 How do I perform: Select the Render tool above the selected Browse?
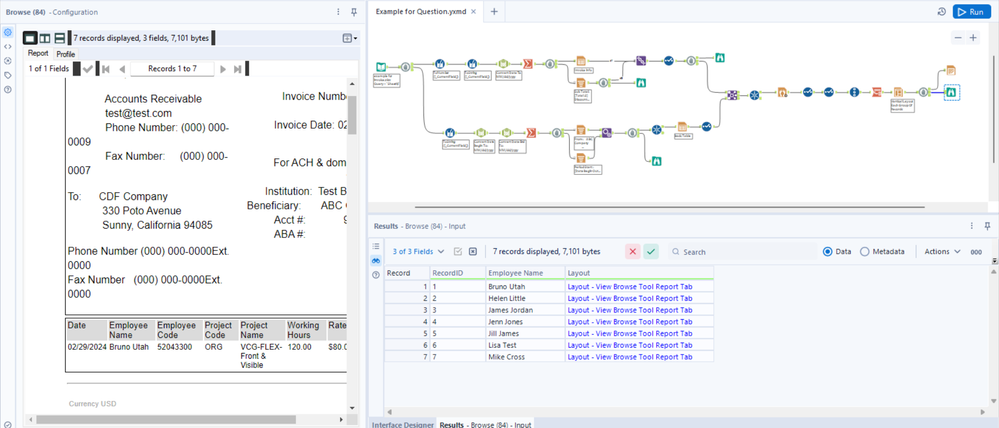pyautogui.click(x=951, y=70)
